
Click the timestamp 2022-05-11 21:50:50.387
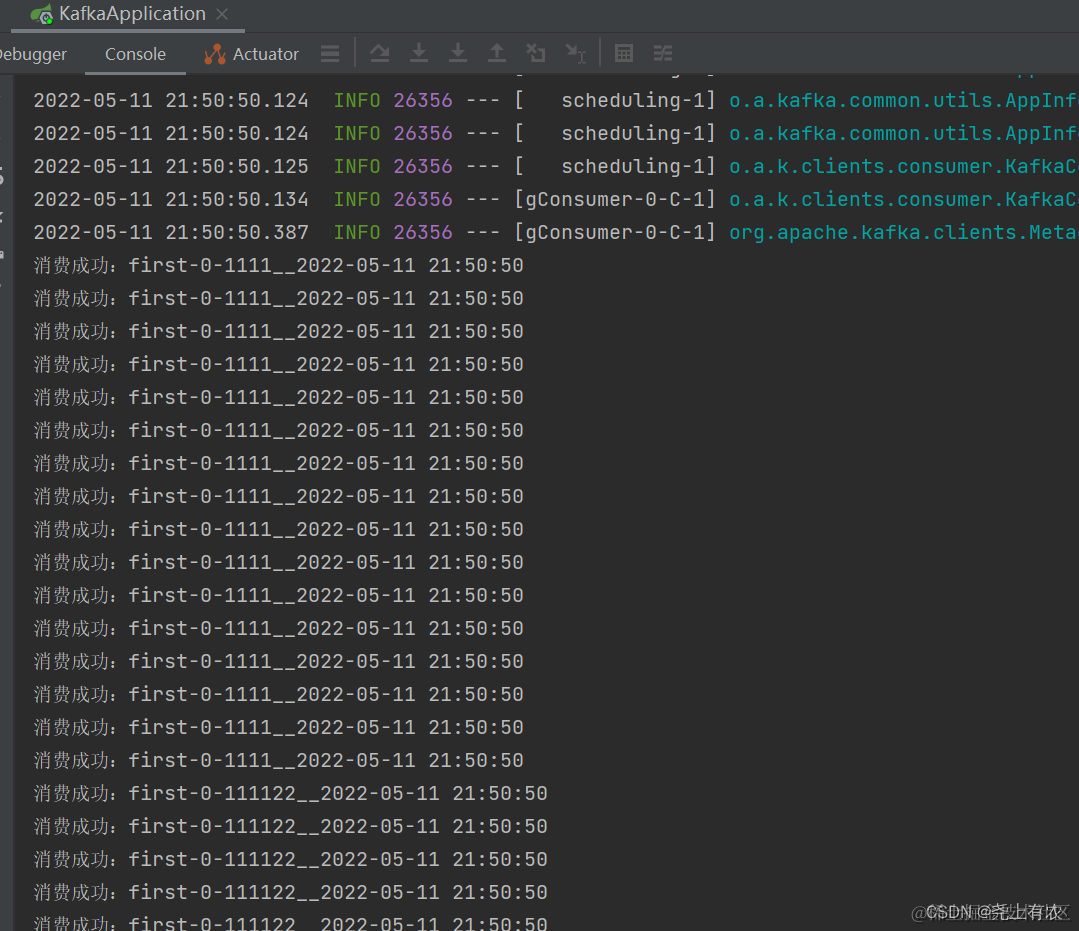pyautogui.click(x=171, y=233)
